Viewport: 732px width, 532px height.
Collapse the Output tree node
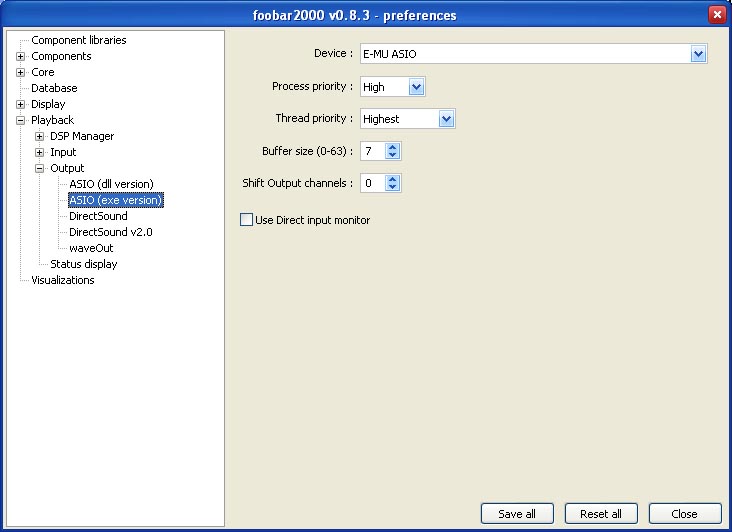(39, 168)
